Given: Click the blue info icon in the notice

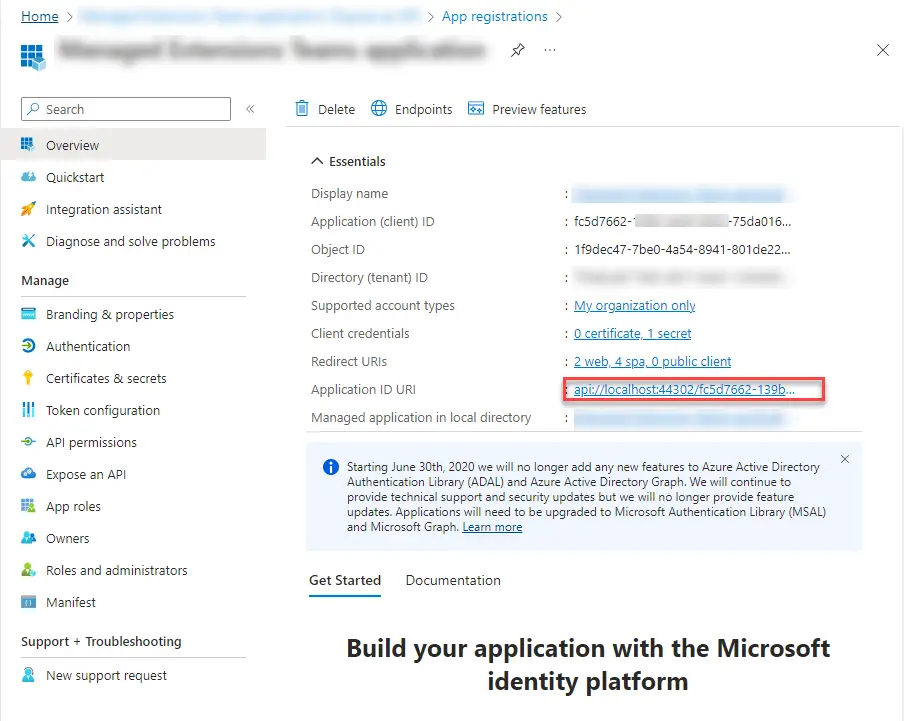Looking at the screenshot, I should tap(331, 467).
